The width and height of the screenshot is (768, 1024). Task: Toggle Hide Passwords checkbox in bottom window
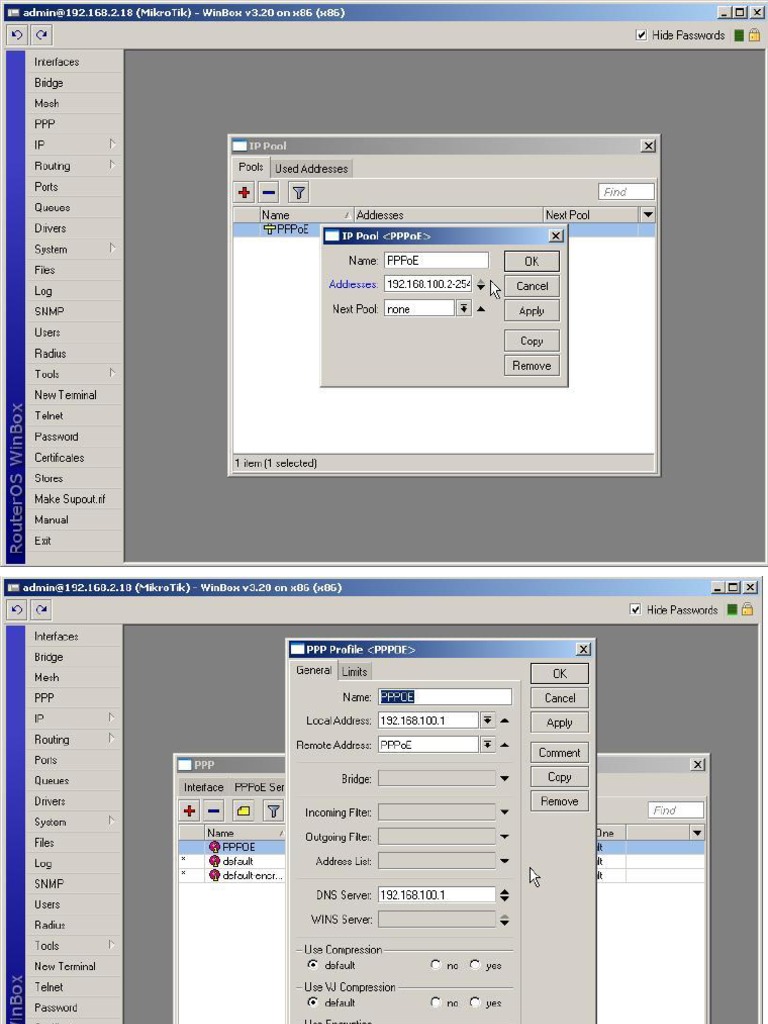635,609
